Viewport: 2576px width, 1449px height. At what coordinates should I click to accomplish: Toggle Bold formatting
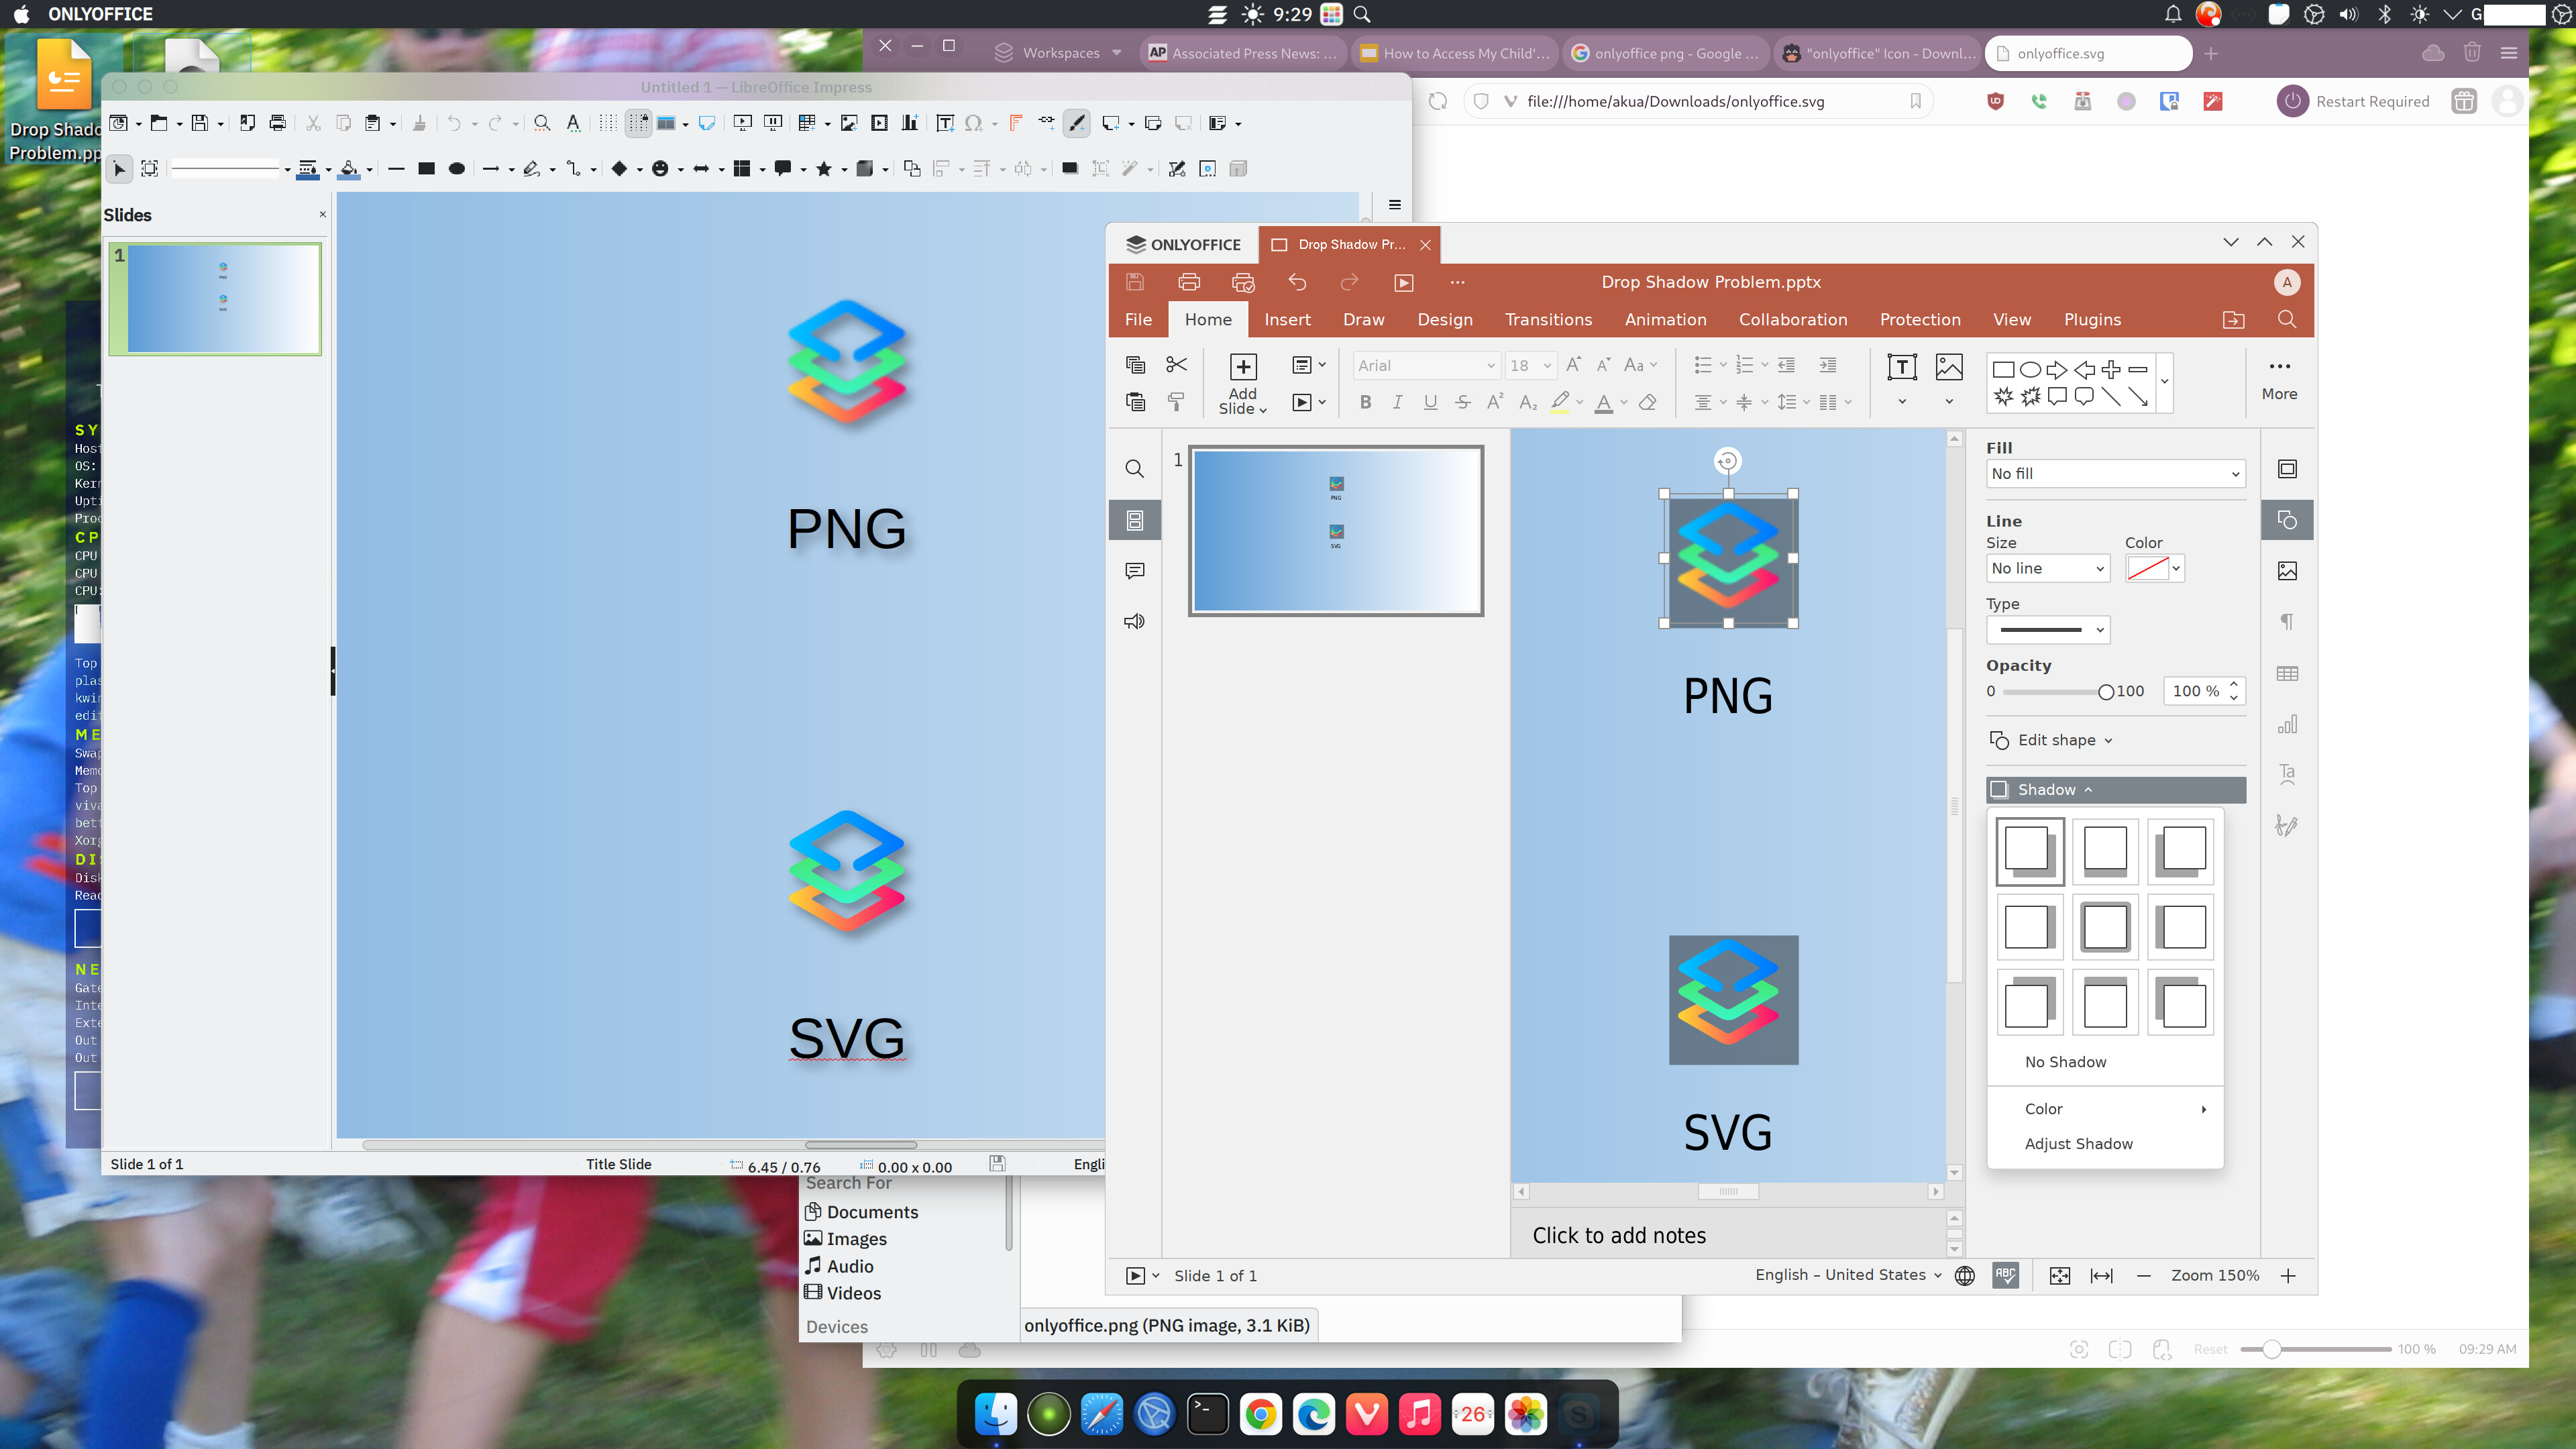point(1365,402)
